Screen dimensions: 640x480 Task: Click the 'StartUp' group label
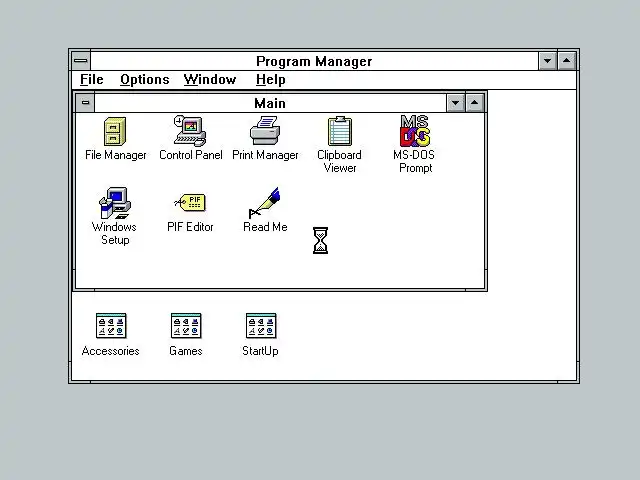(260, 351)
